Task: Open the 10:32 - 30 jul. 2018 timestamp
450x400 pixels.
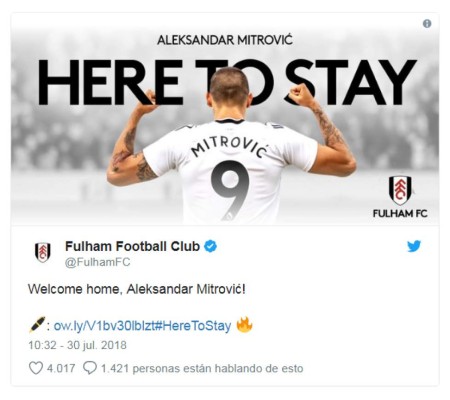Action: (x=77, y=345)
